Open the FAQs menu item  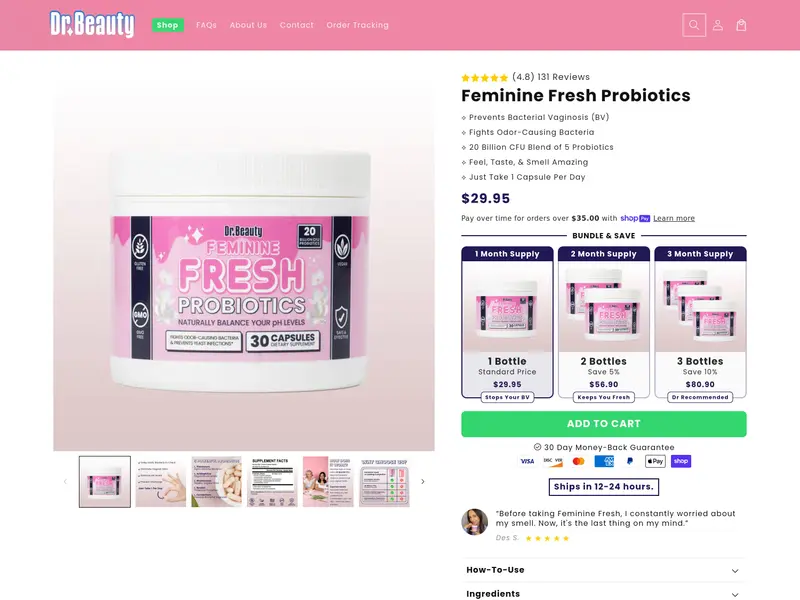tap(206, 25)
